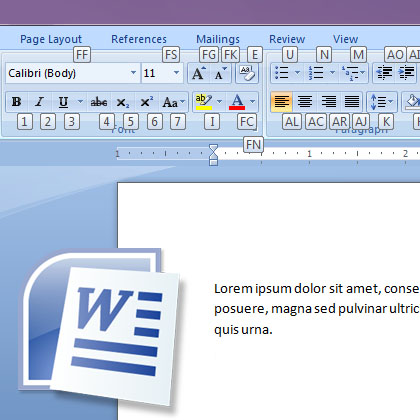
Task: Click the Decrease Indent icon
Action: pos(384,73)
